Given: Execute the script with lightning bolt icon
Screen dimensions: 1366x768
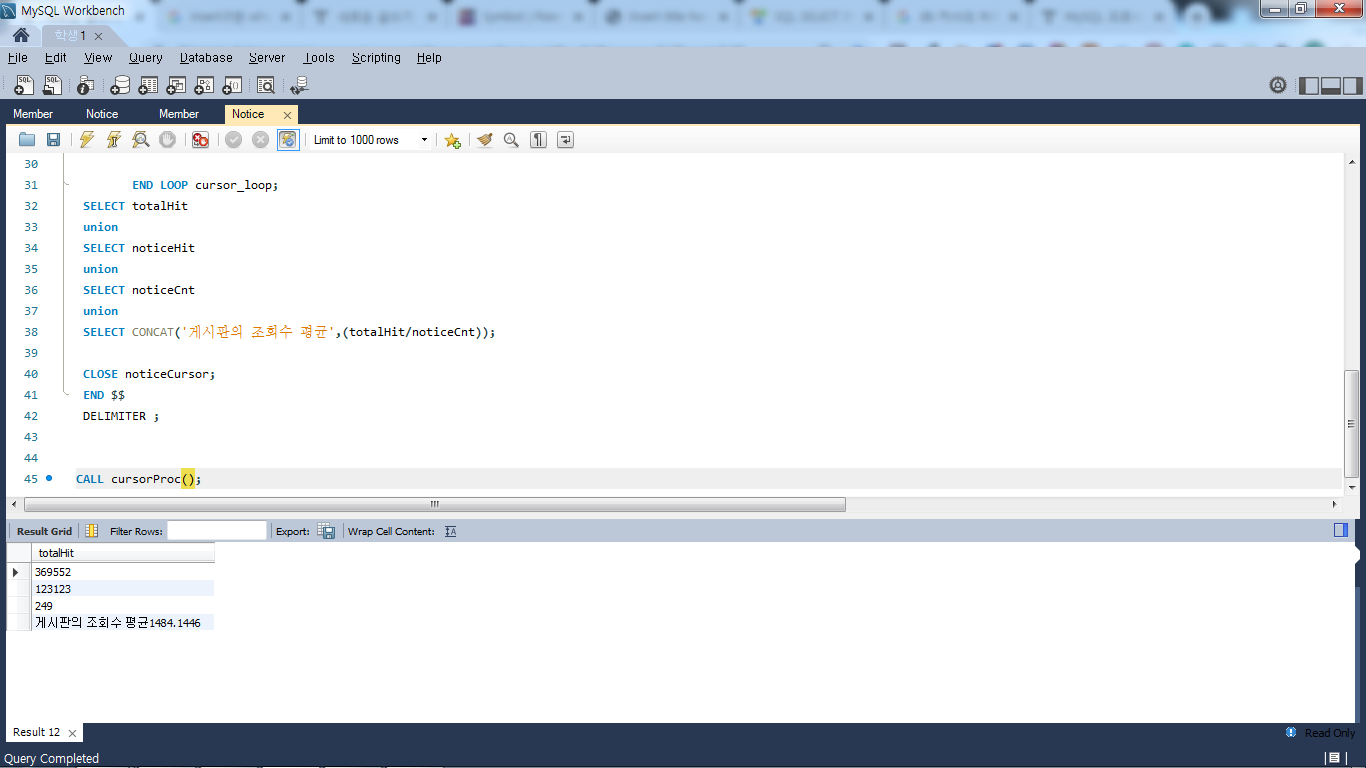Looking at the screenshot, I should pos(87,140).
